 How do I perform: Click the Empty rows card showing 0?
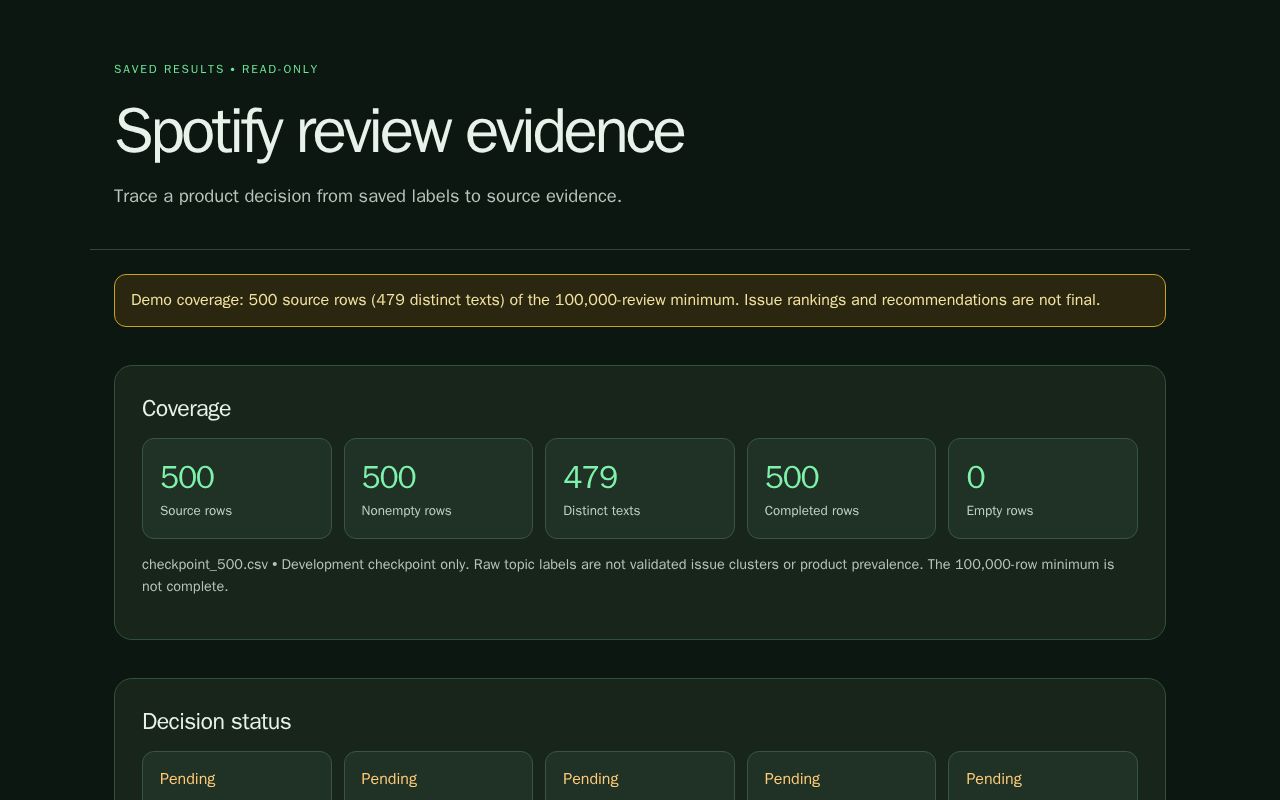1043,488
